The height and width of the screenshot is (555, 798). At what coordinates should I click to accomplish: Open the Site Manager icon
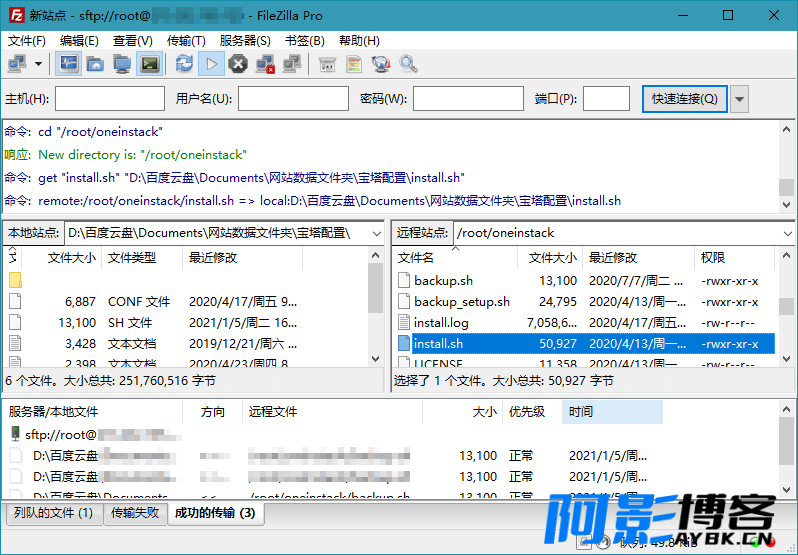(x=17, y=64)
